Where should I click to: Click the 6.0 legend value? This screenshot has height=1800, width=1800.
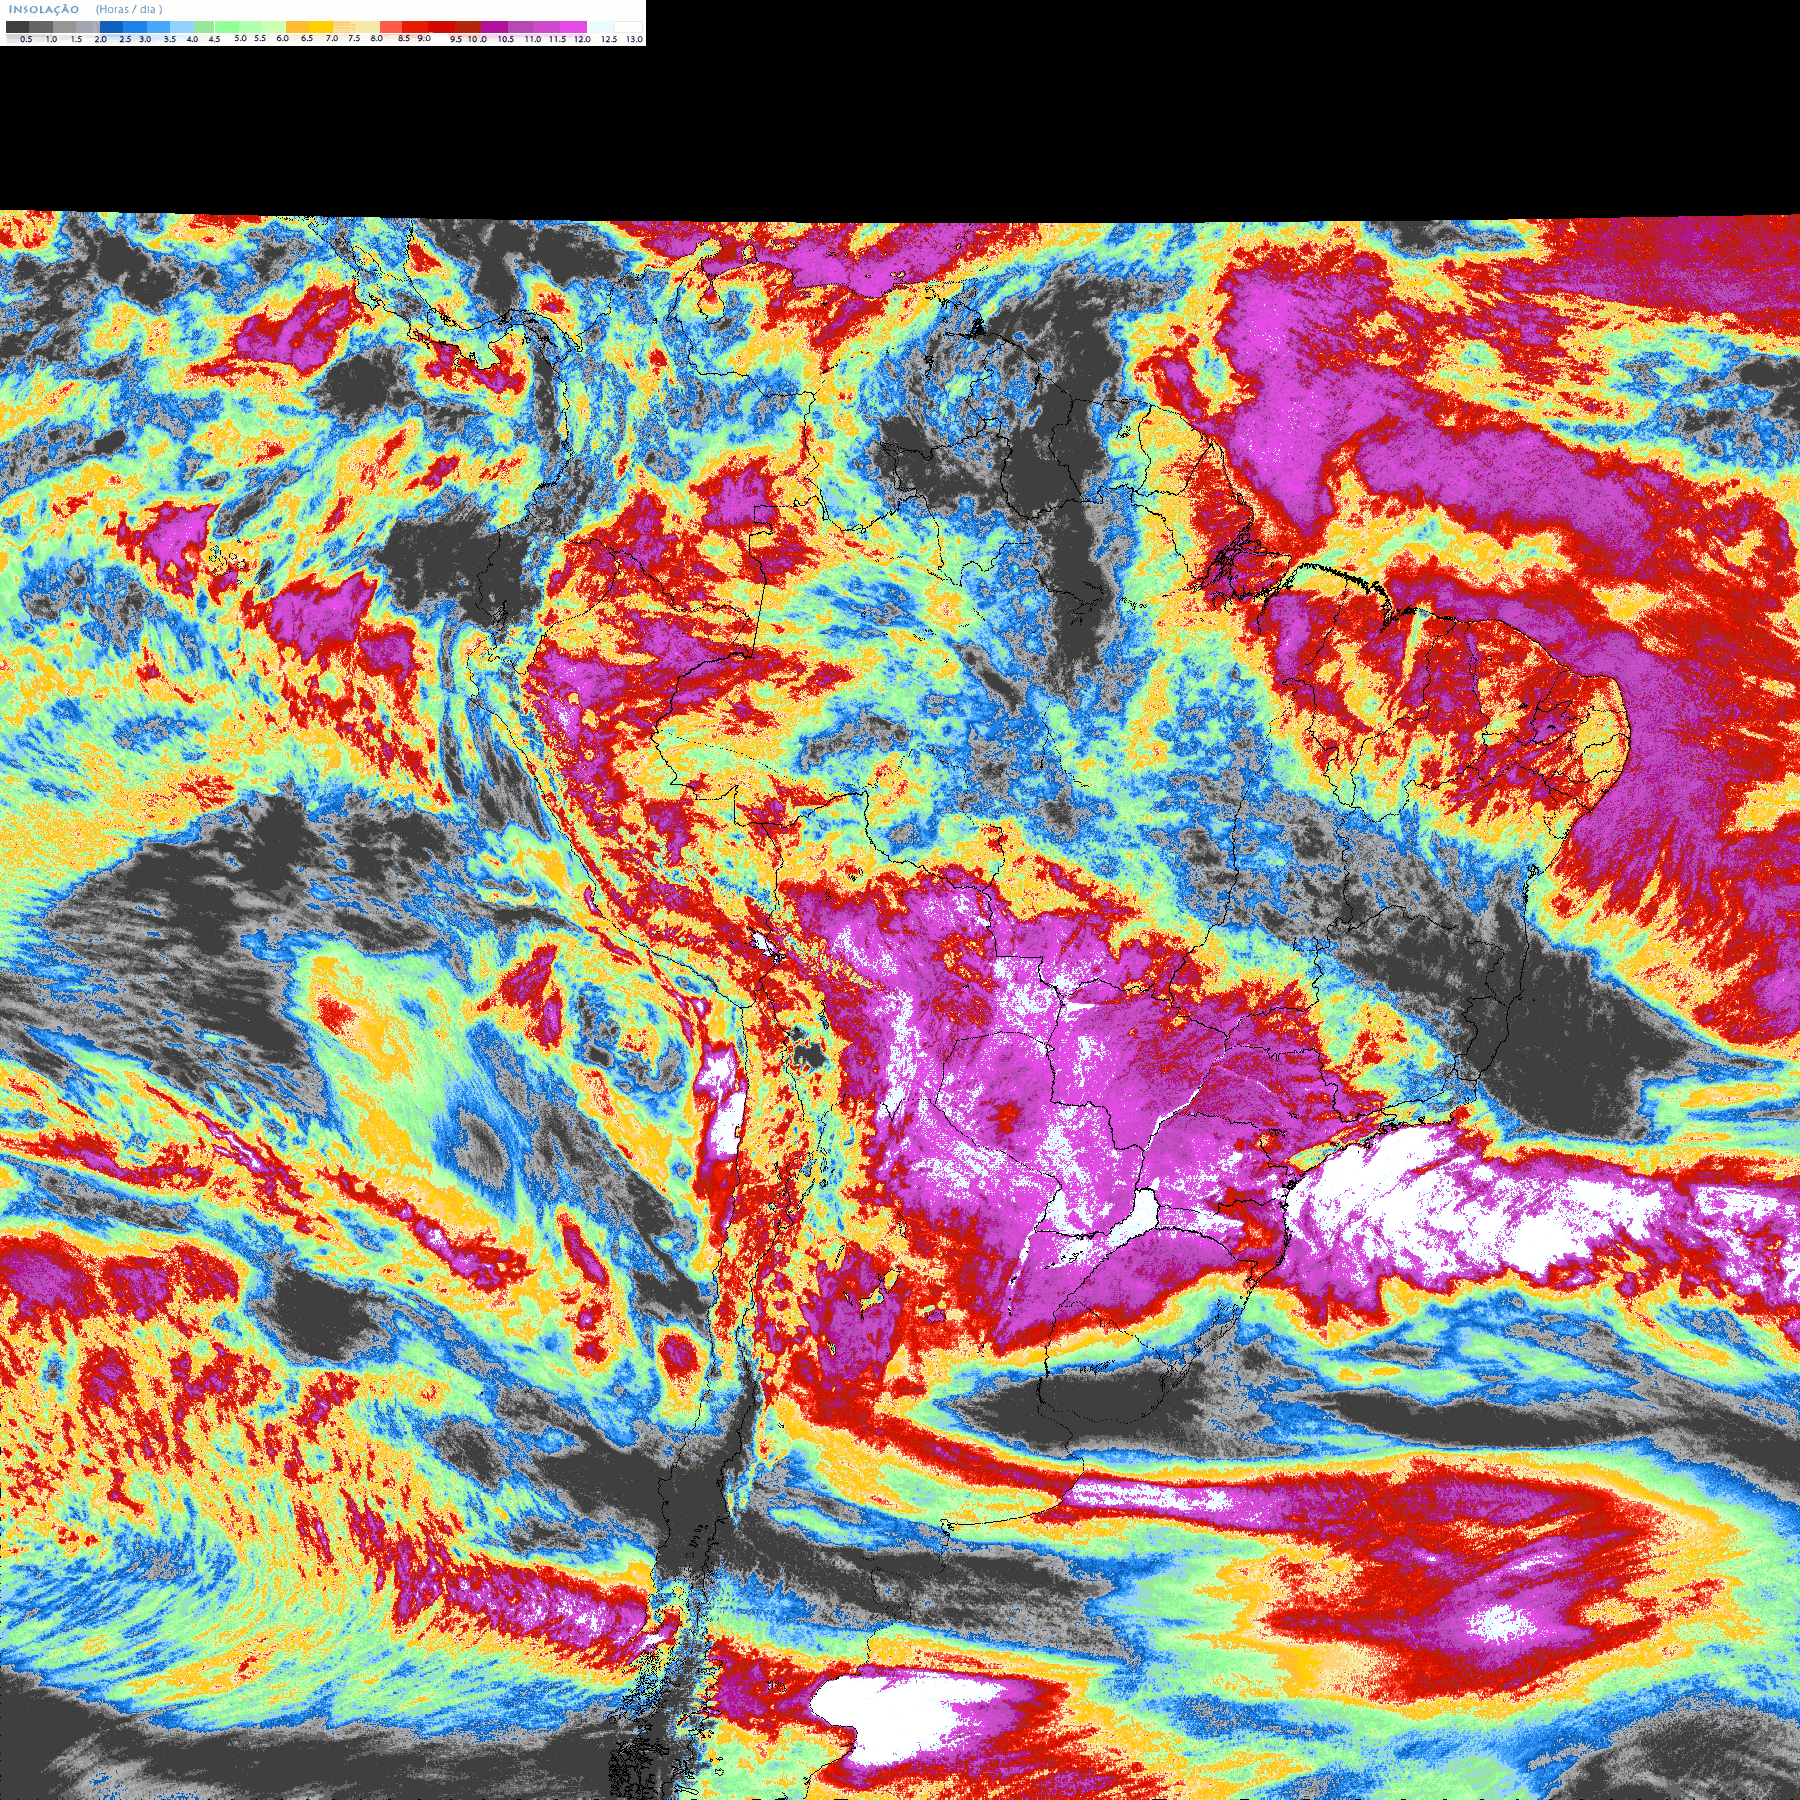282,38
